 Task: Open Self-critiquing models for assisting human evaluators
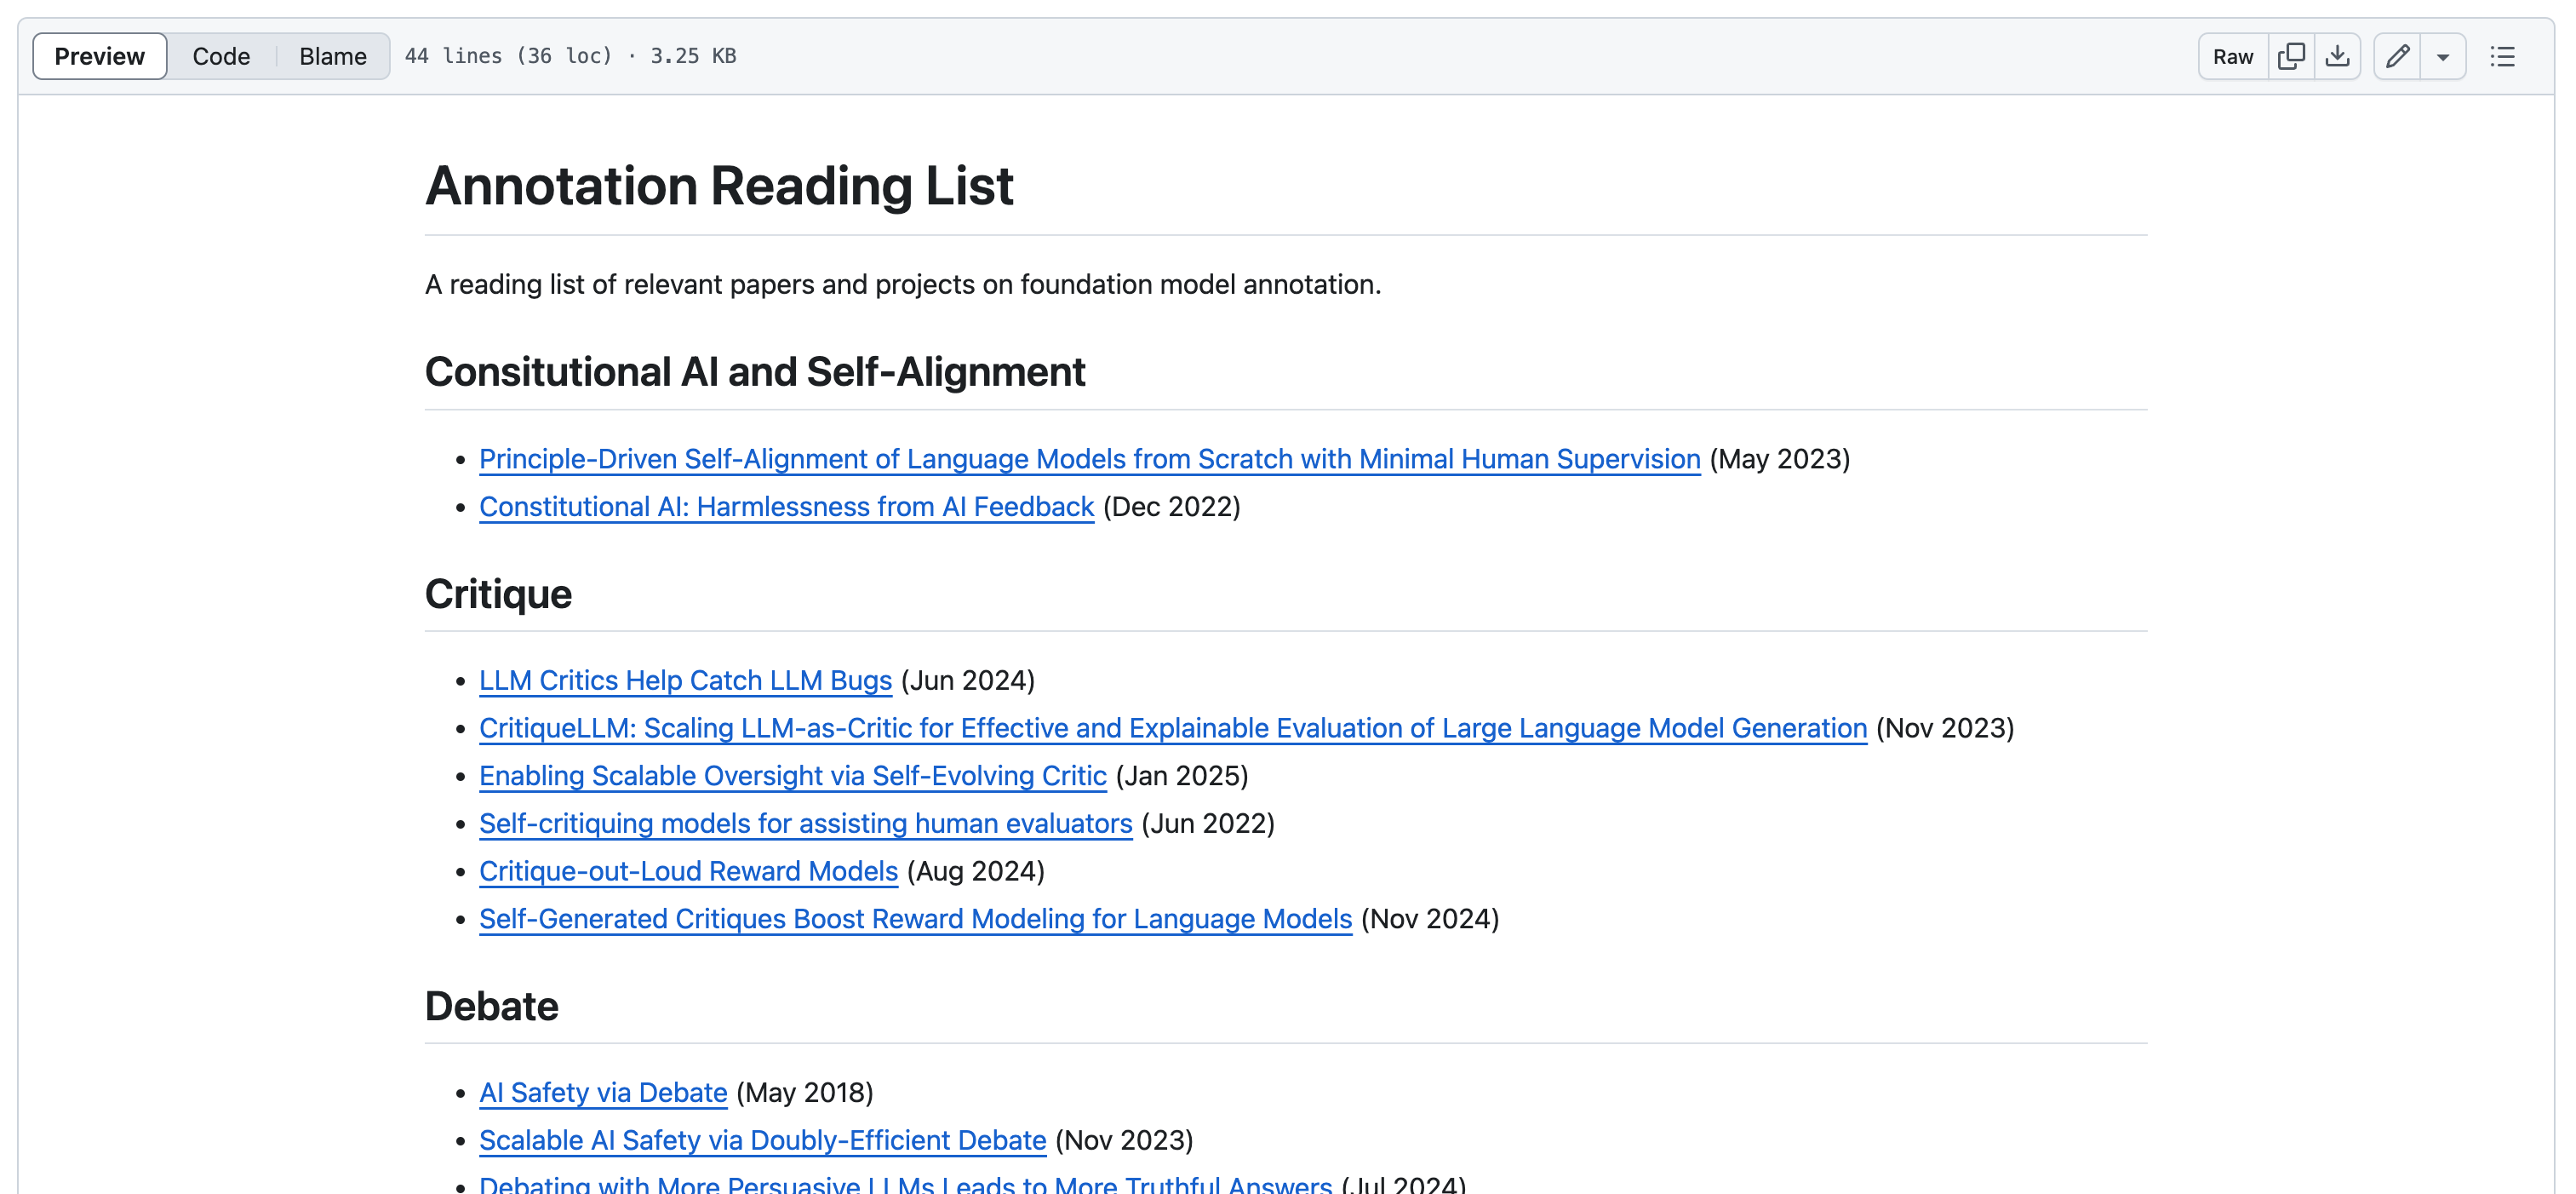(805, 824)
